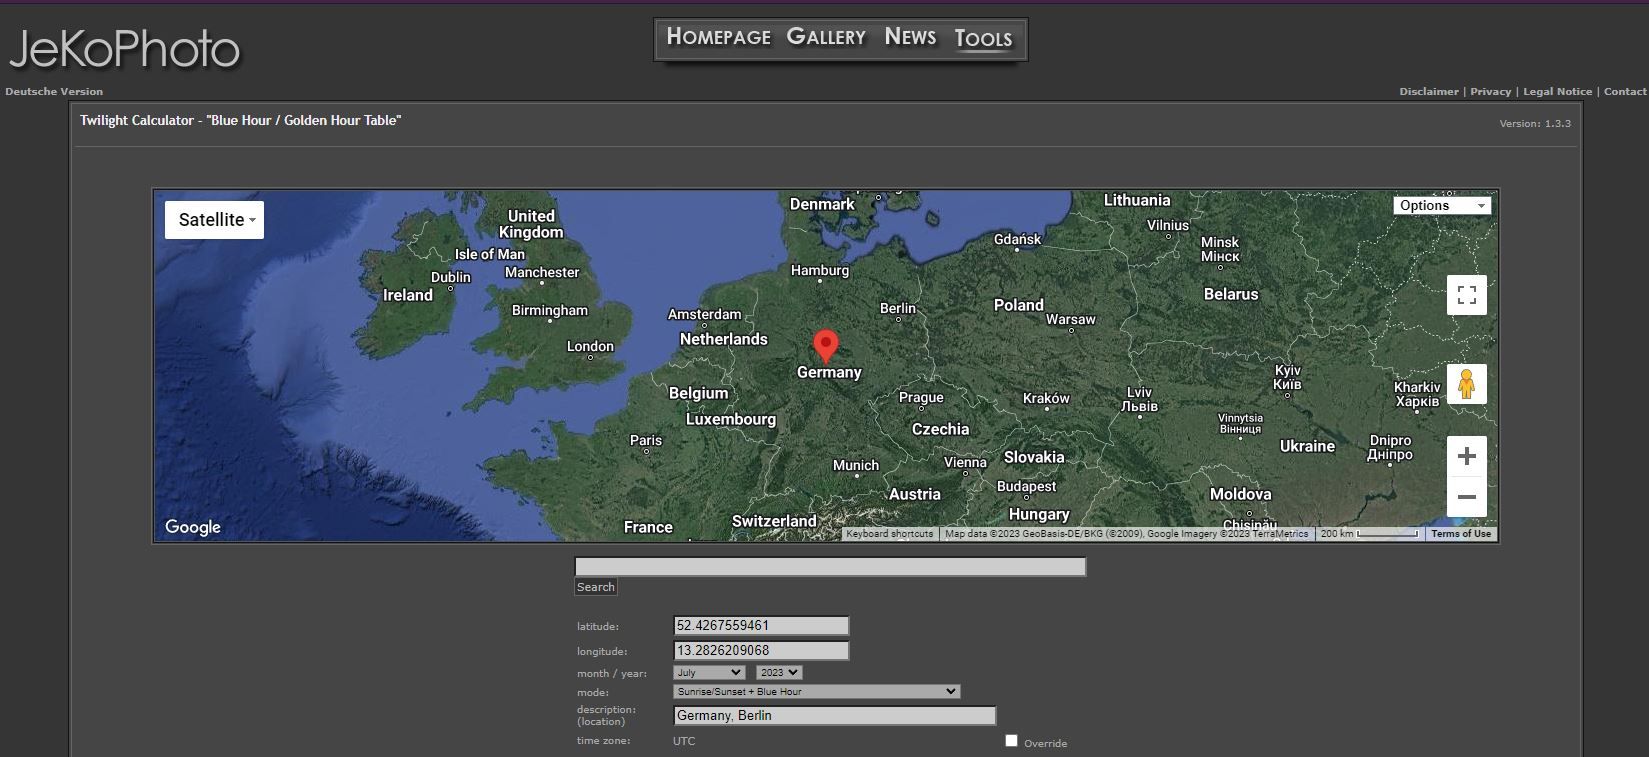Click the red map marker pin
Image resolution: width=1649 pixels, height=757 pixels.
point(825,345)
